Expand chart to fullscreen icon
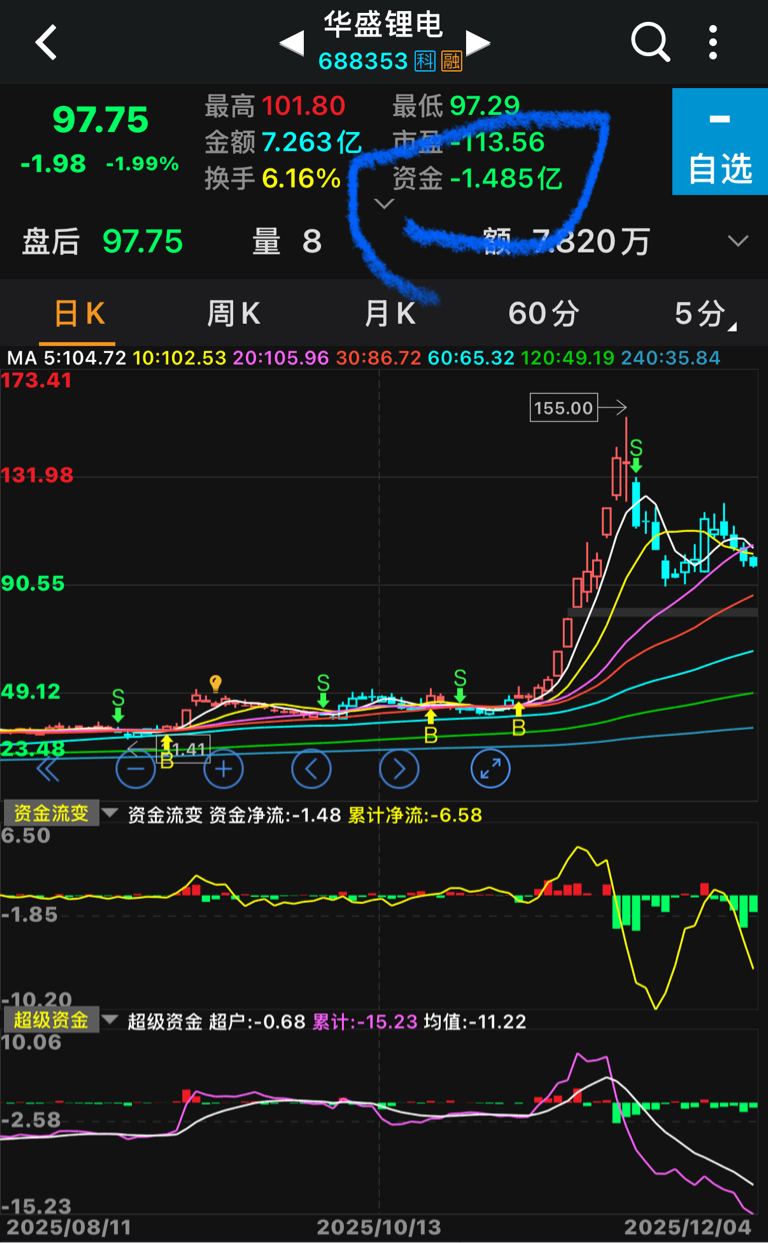768x1243 pixels. point(490,769)
